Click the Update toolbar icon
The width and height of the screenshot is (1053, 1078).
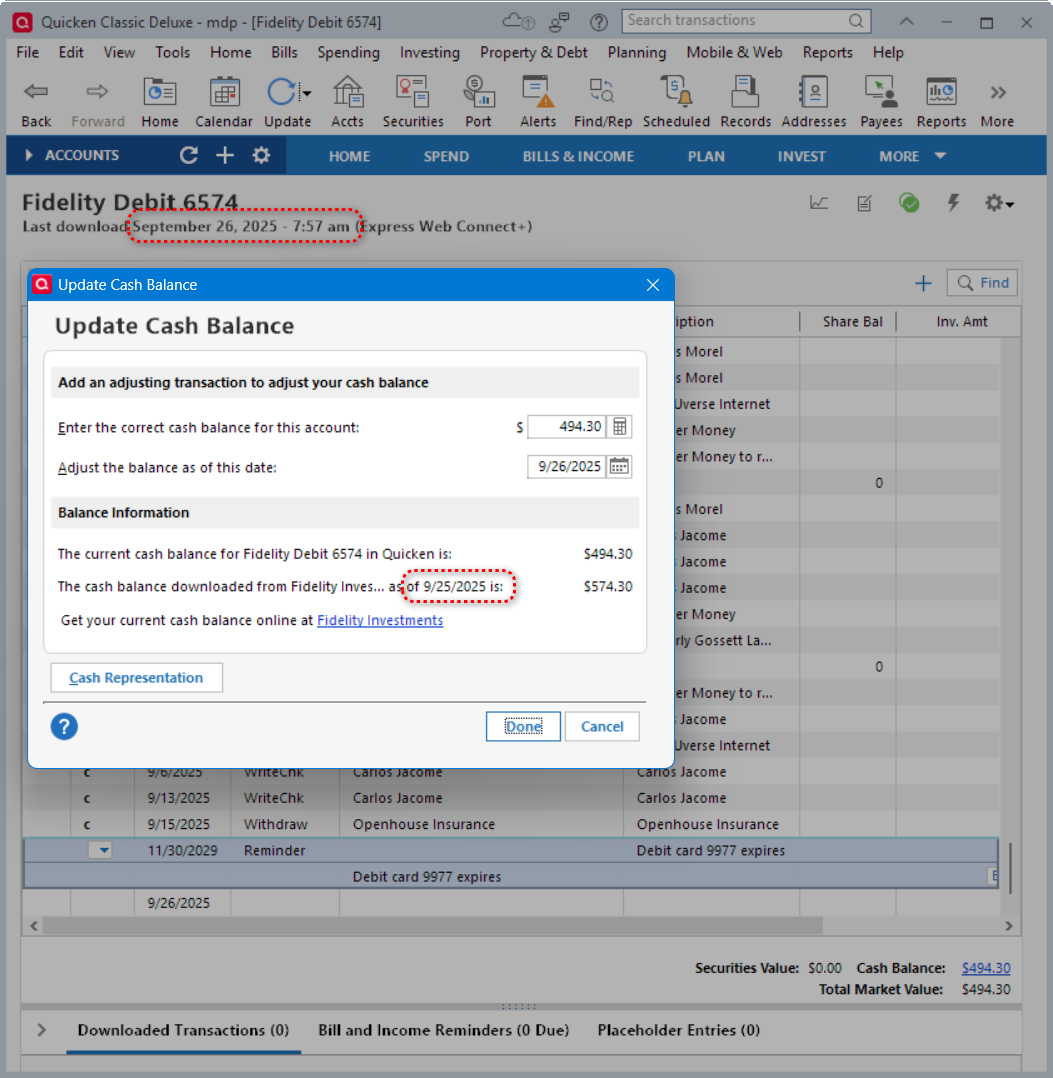tap(281, 92)
